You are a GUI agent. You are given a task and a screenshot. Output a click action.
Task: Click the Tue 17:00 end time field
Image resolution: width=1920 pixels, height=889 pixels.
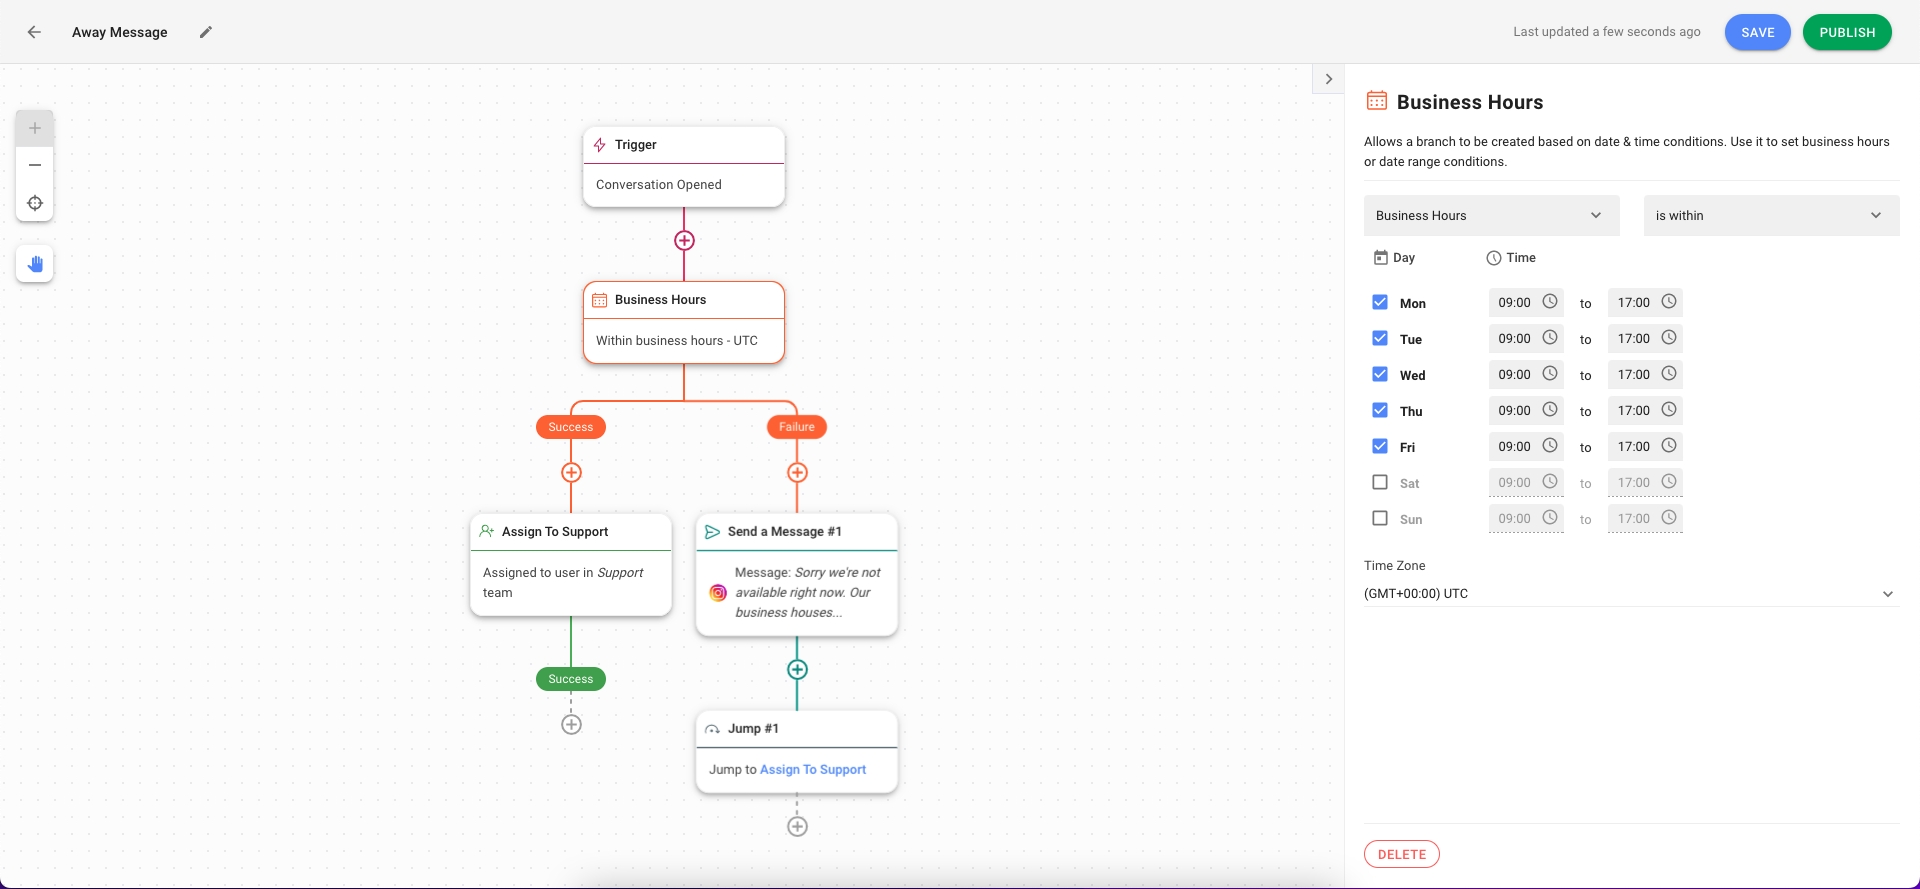1645,338
